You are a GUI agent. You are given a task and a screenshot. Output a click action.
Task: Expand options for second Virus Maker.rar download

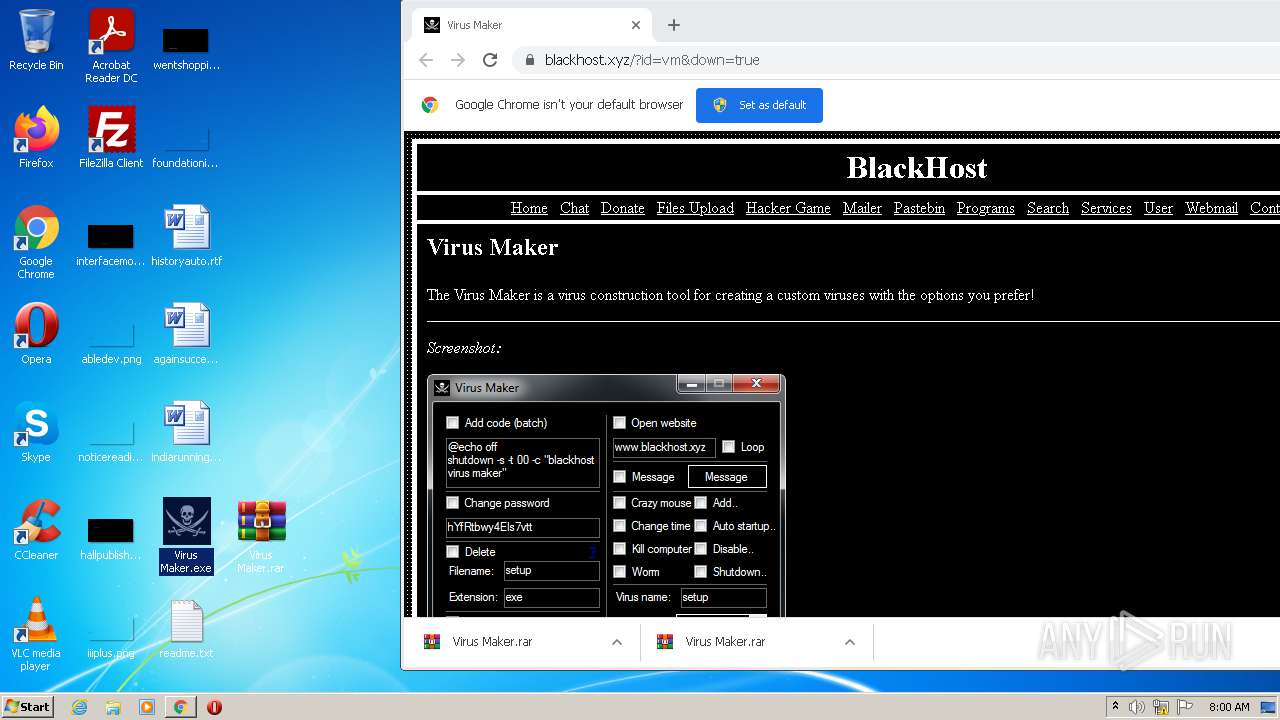click(x=850, y=642)
